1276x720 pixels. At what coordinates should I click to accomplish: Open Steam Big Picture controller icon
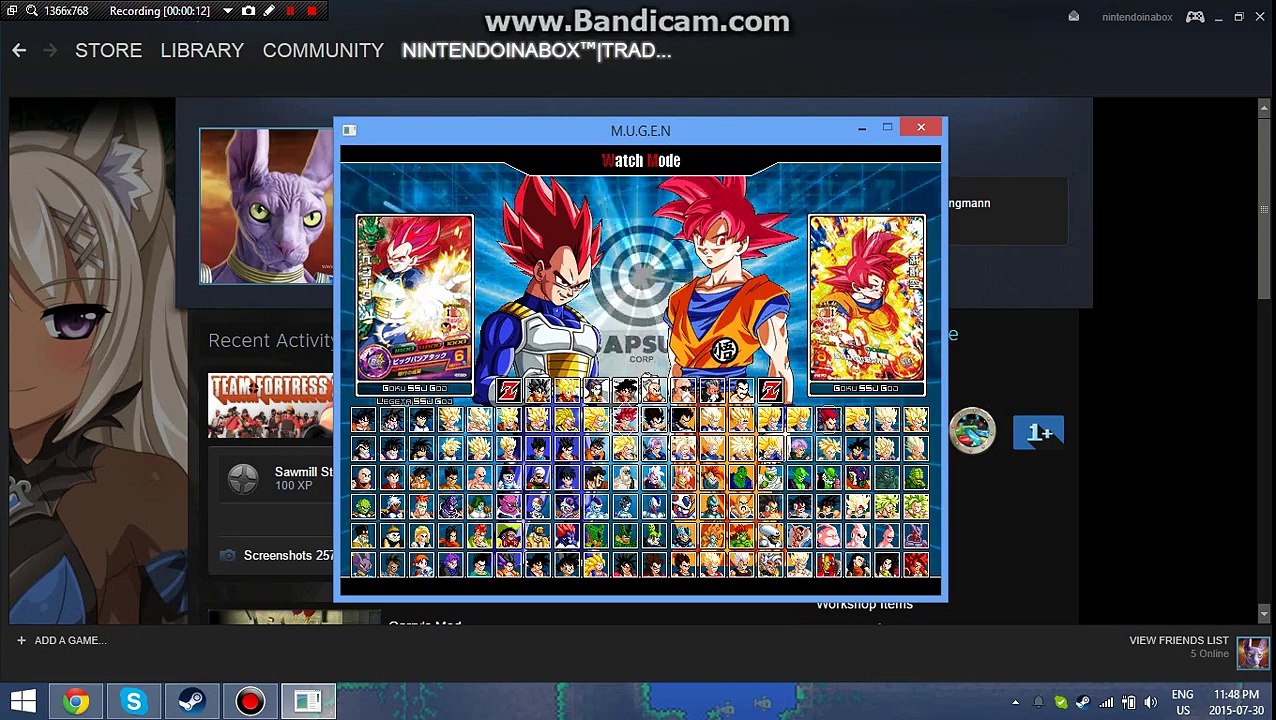coord(1195,17)
